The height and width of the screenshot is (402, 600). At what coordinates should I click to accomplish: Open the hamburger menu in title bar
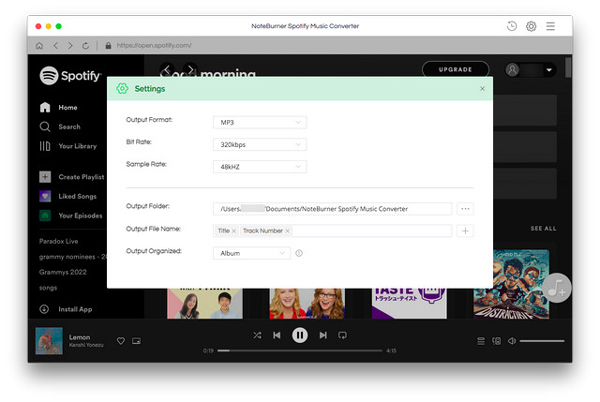click(x=550, y=26)
